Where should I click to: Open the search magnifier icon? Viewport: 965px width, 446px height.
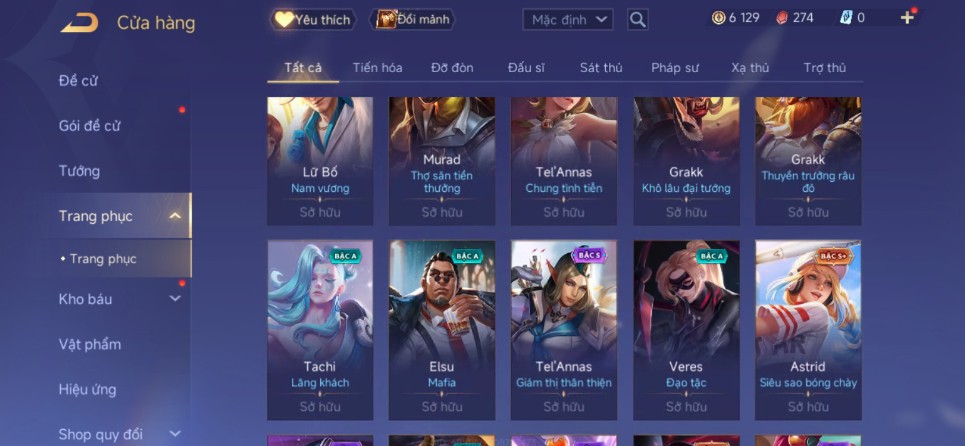pos(638,20)
